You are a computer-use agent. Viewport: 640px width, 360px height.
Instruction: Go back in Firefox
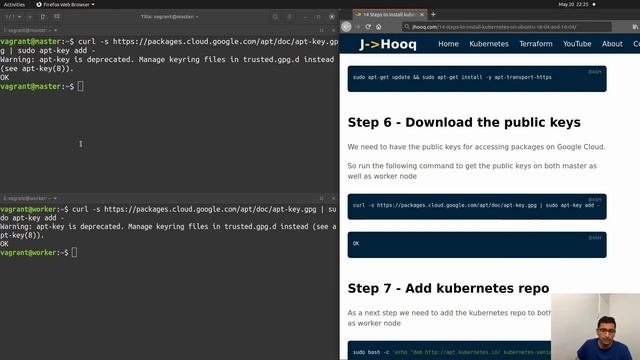346,27
